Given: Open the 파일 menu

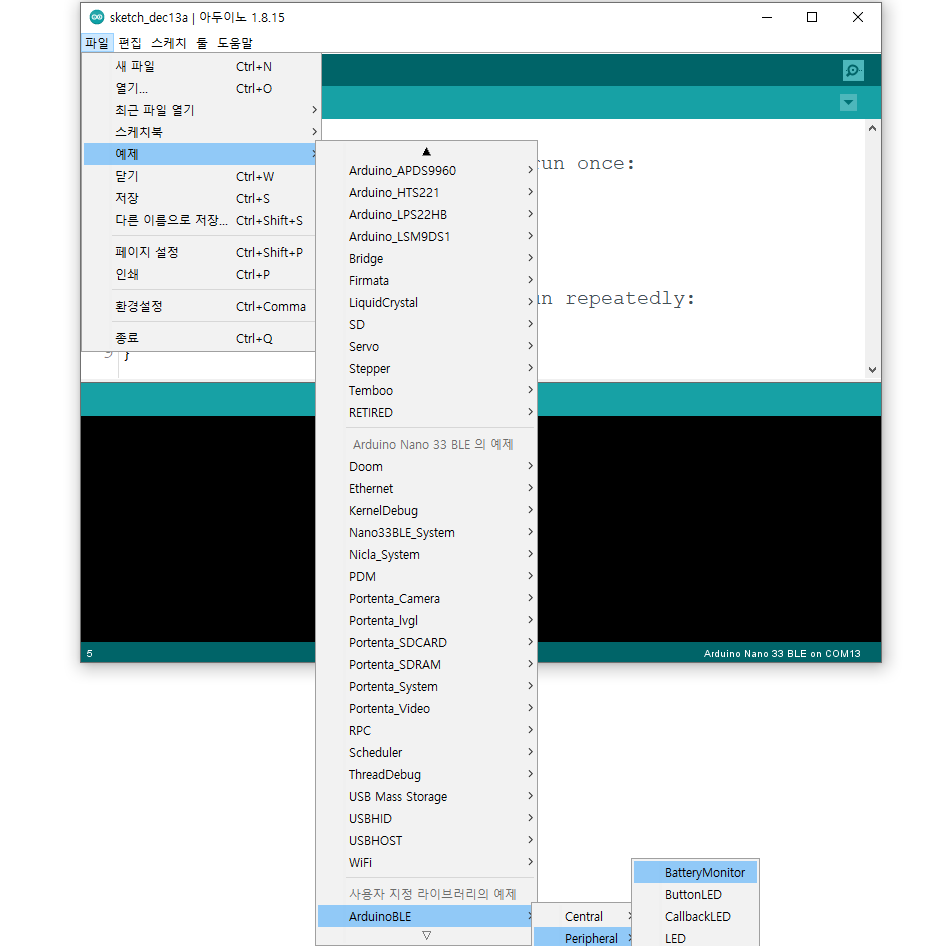Looking at the screenshot, I should coord(97,43).
